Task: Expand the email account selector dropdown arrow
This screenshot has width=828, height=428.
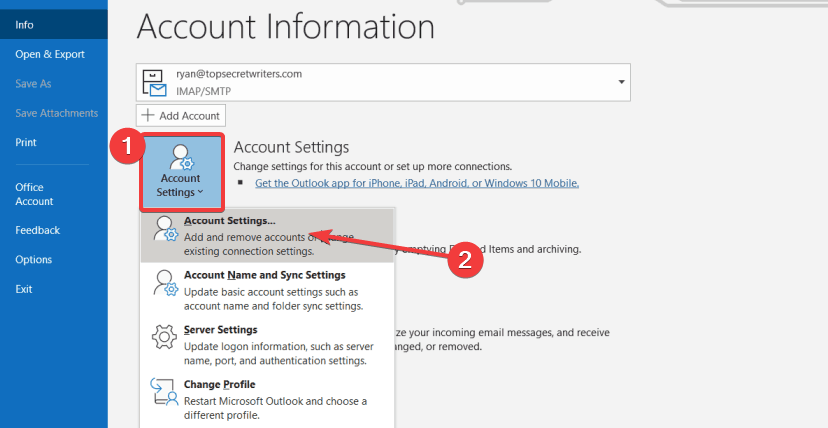Action: pos(622,82)
